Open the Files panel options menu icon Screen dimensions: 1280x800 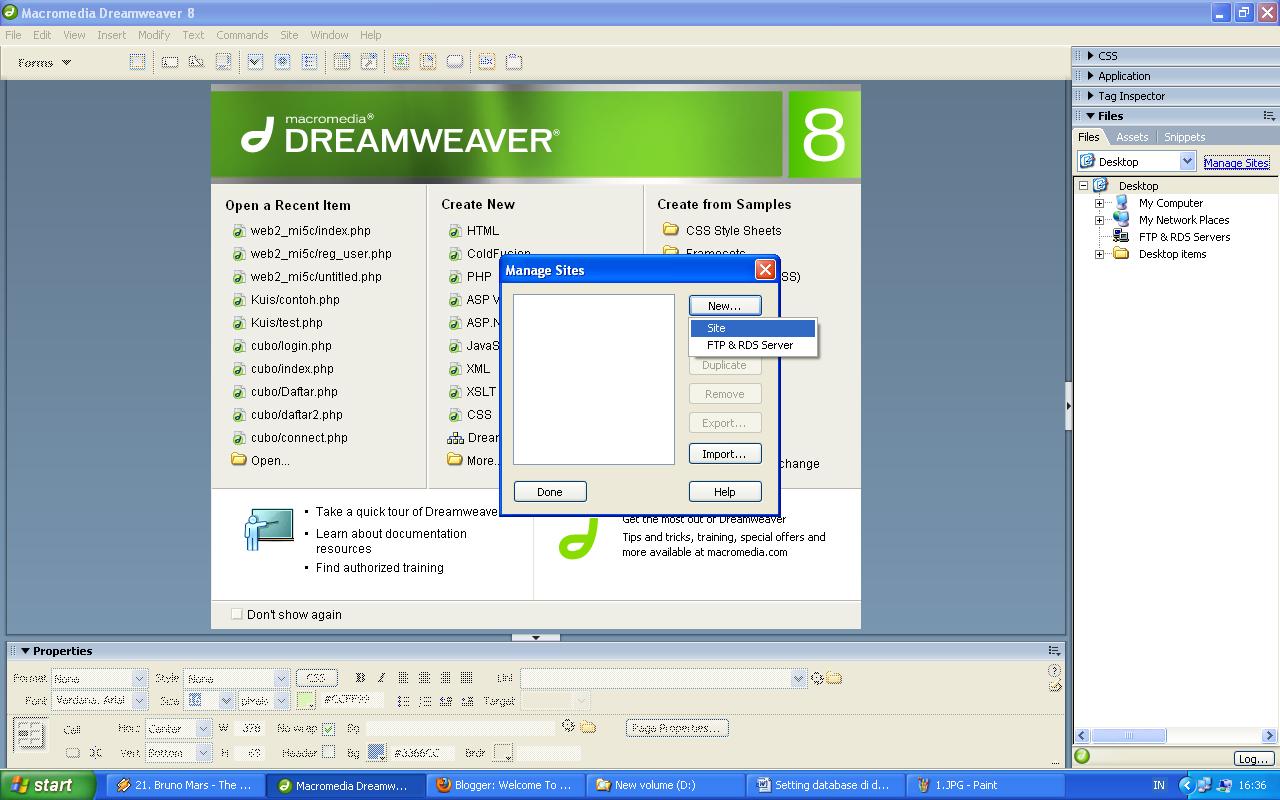(x=1268, y=116)
